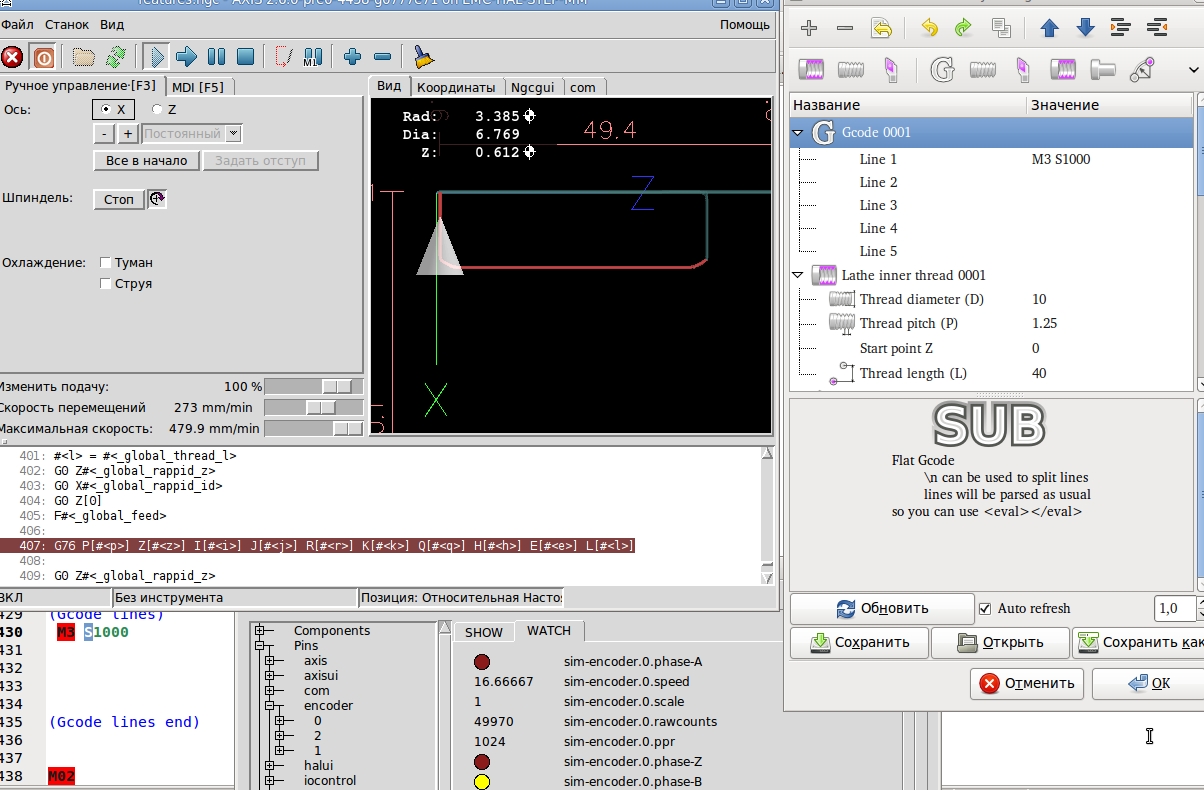Enable the Туман coolant checkbox

106,263
